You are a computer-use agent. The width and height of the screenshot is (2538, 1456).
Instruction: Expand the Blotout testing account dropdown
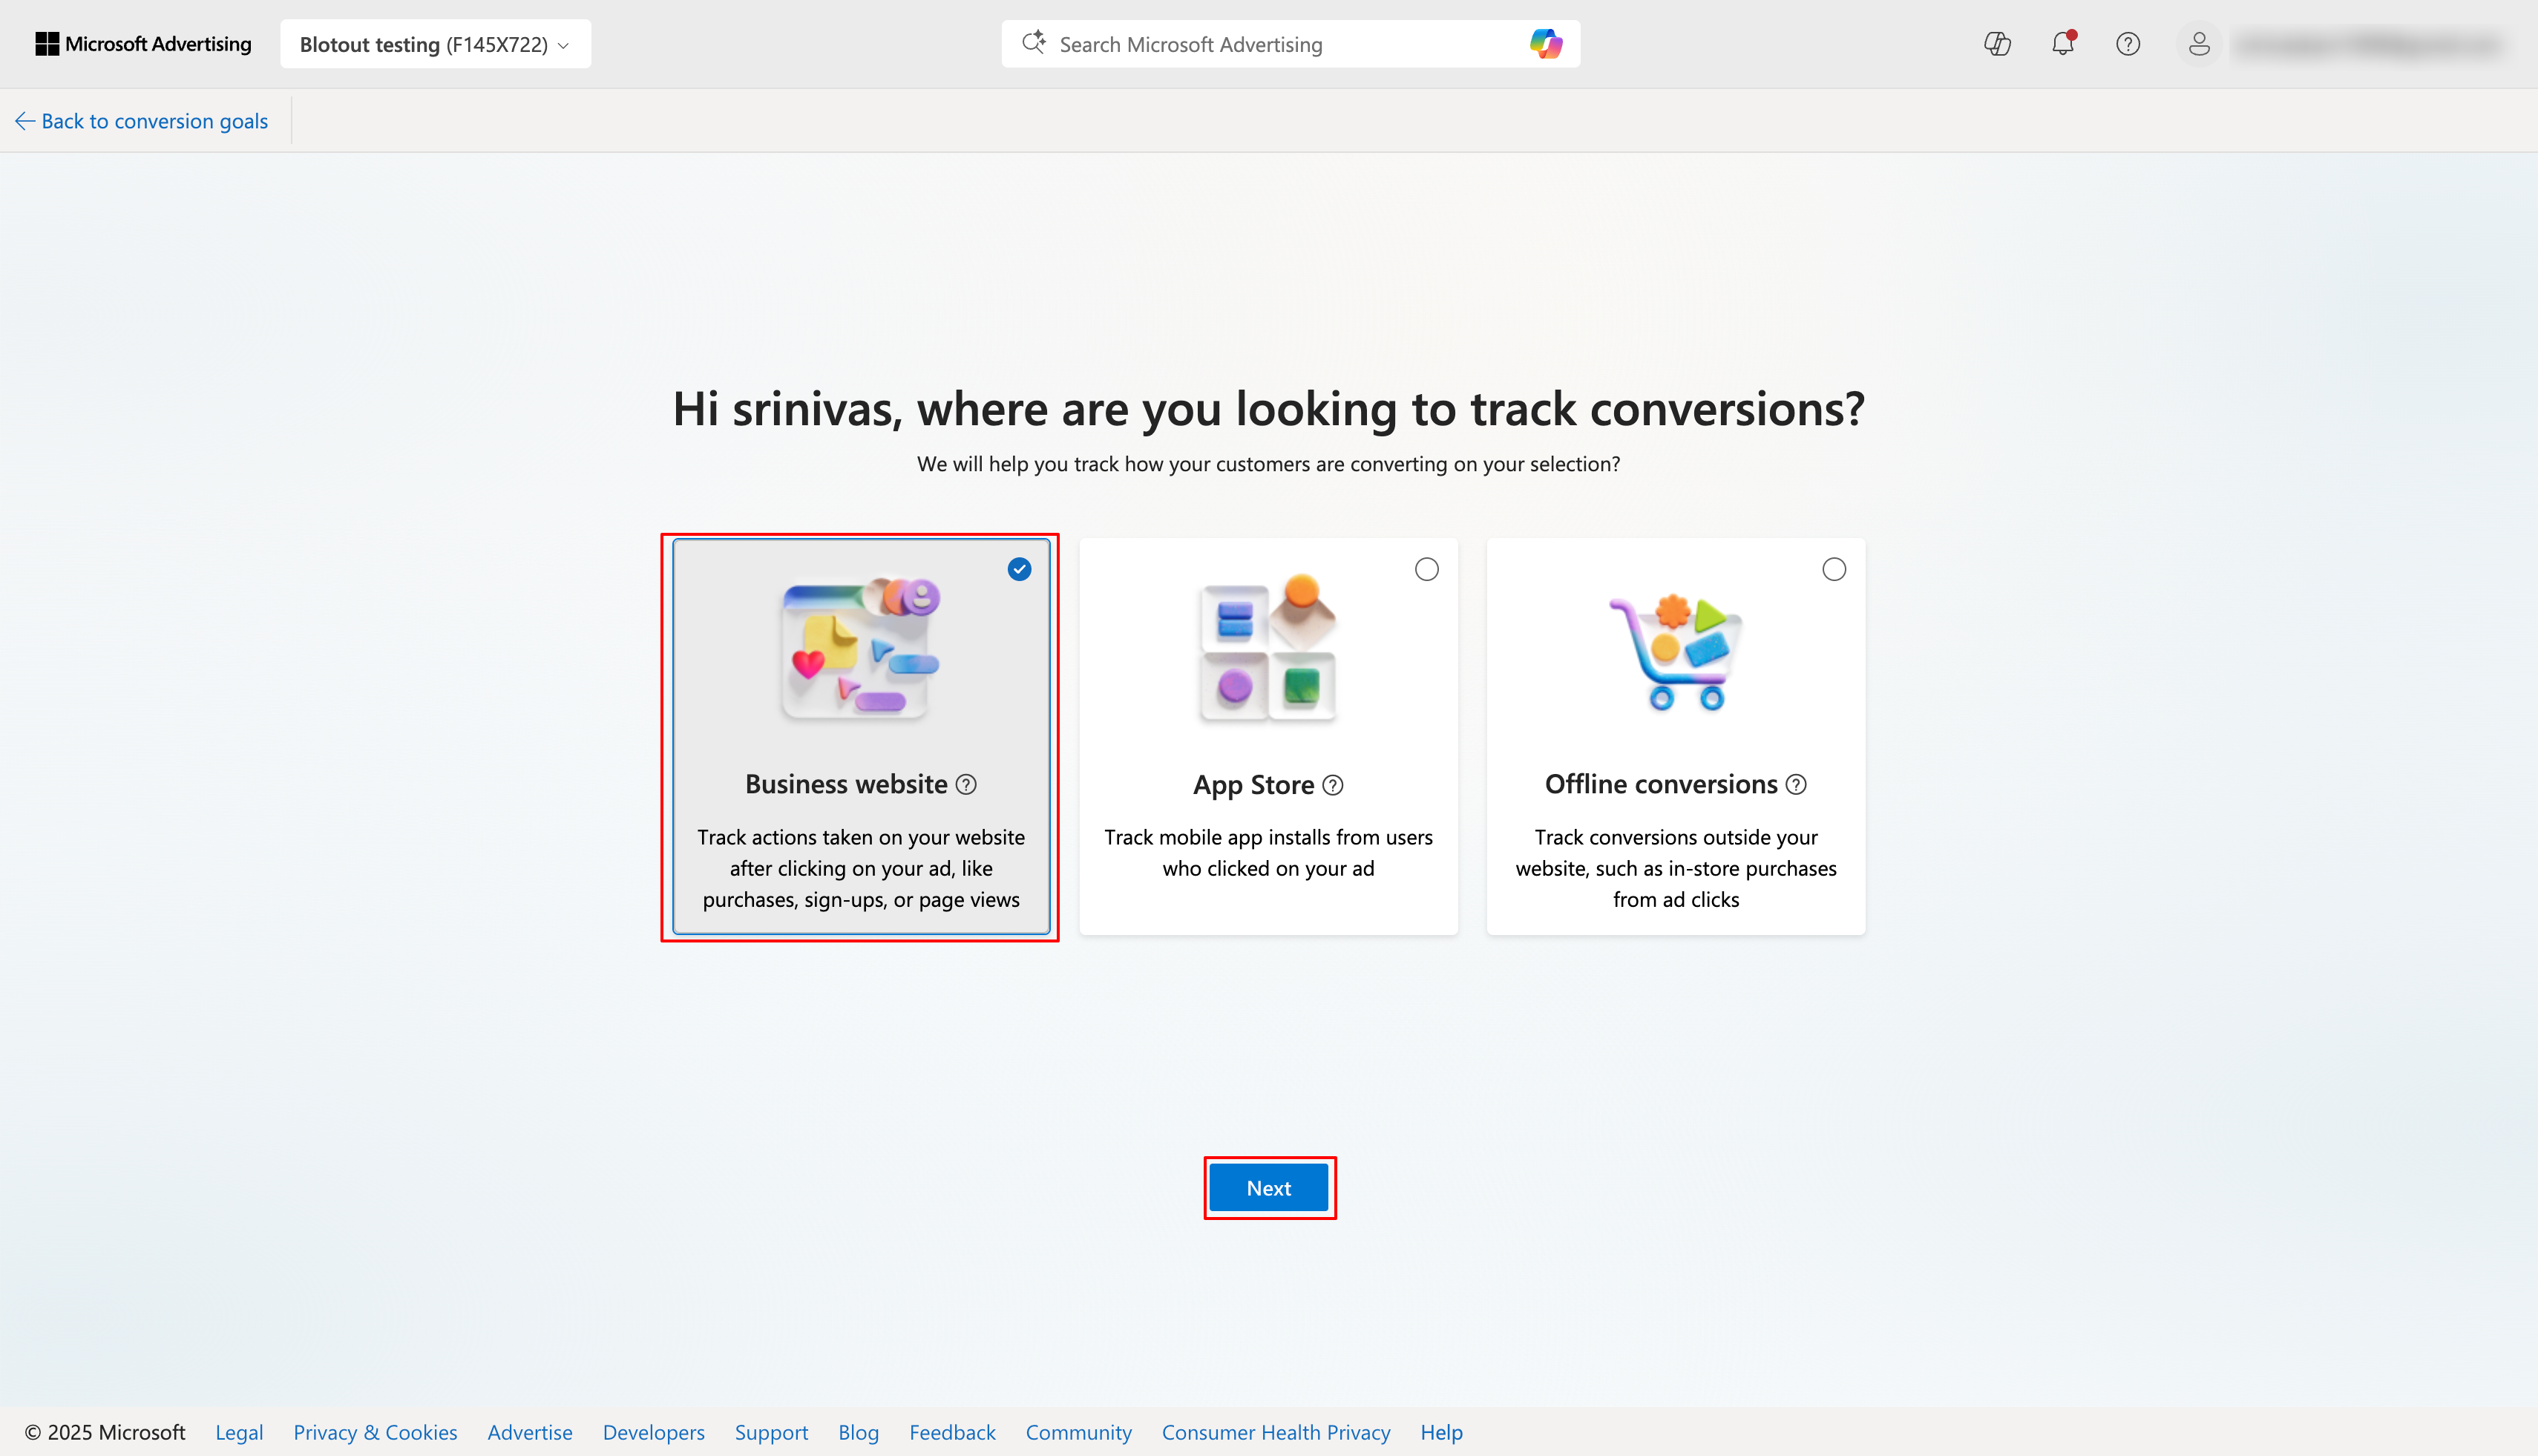click(435, 44)
